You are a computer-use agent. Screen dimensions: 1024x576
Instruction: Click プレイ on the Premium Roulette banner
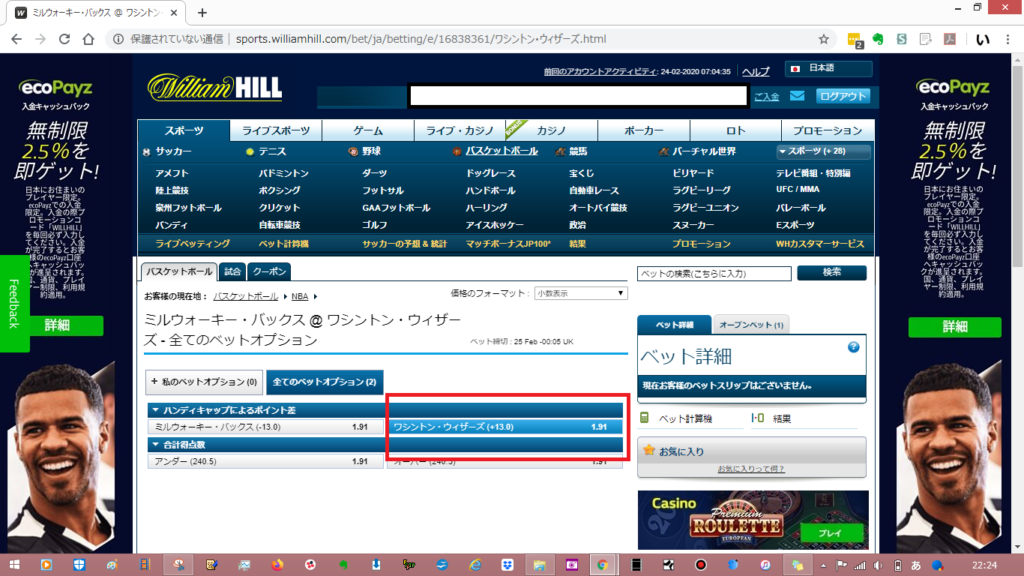(x=829, y=534)
